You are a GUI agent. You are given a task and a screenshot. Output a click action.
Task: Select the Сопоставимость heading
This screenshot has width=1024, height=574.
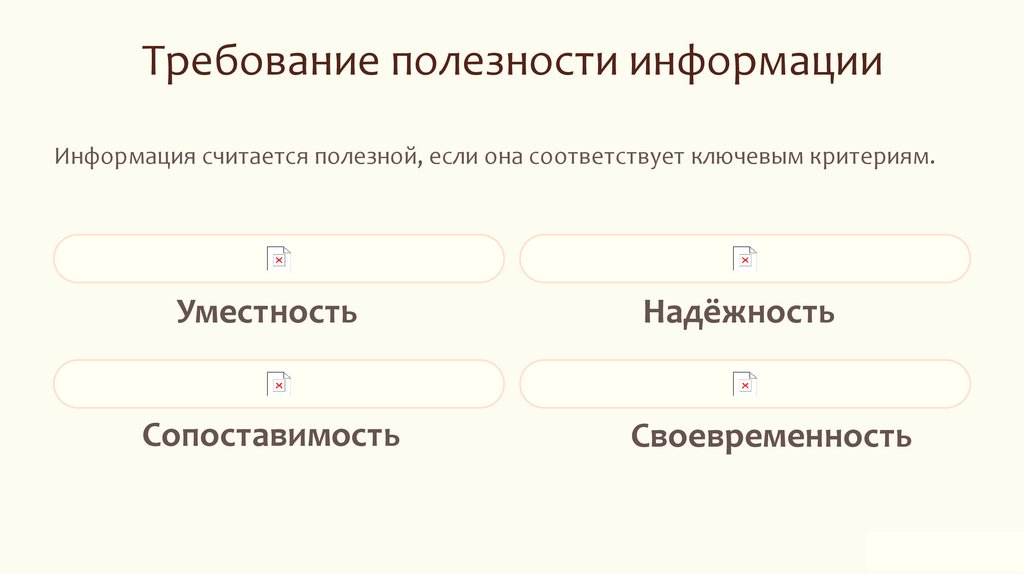(271, 435)
